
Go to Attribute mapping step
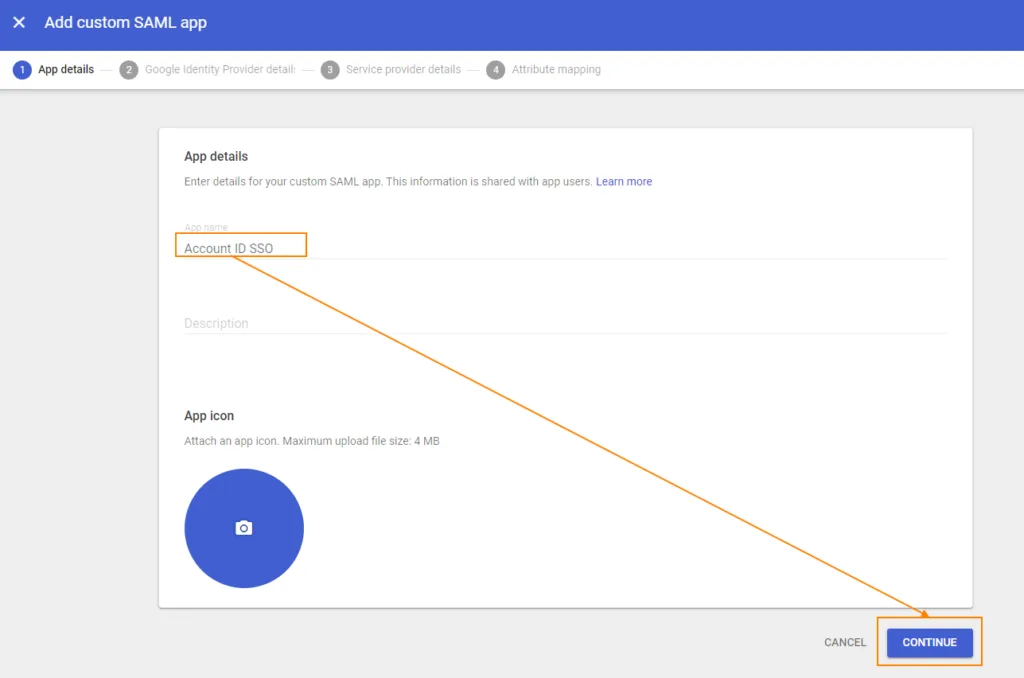pyautogui.click(x=556, y=69)
